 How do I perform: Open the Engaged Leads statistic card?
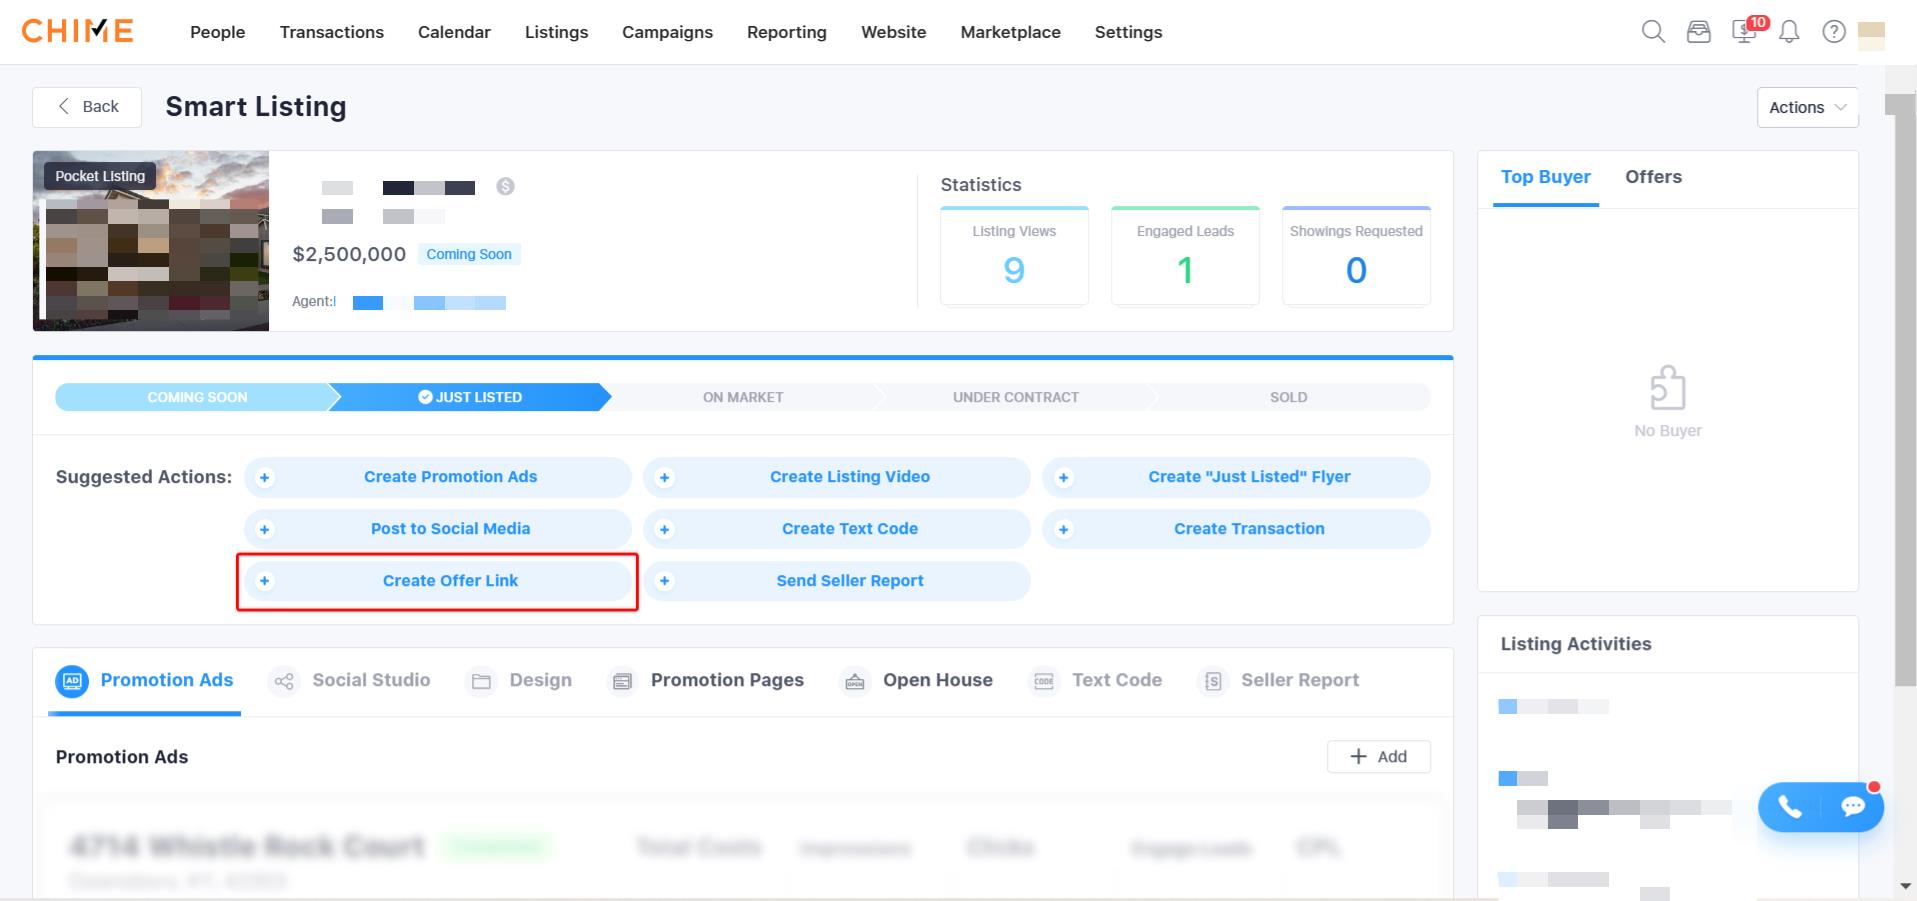[1185, 256]
